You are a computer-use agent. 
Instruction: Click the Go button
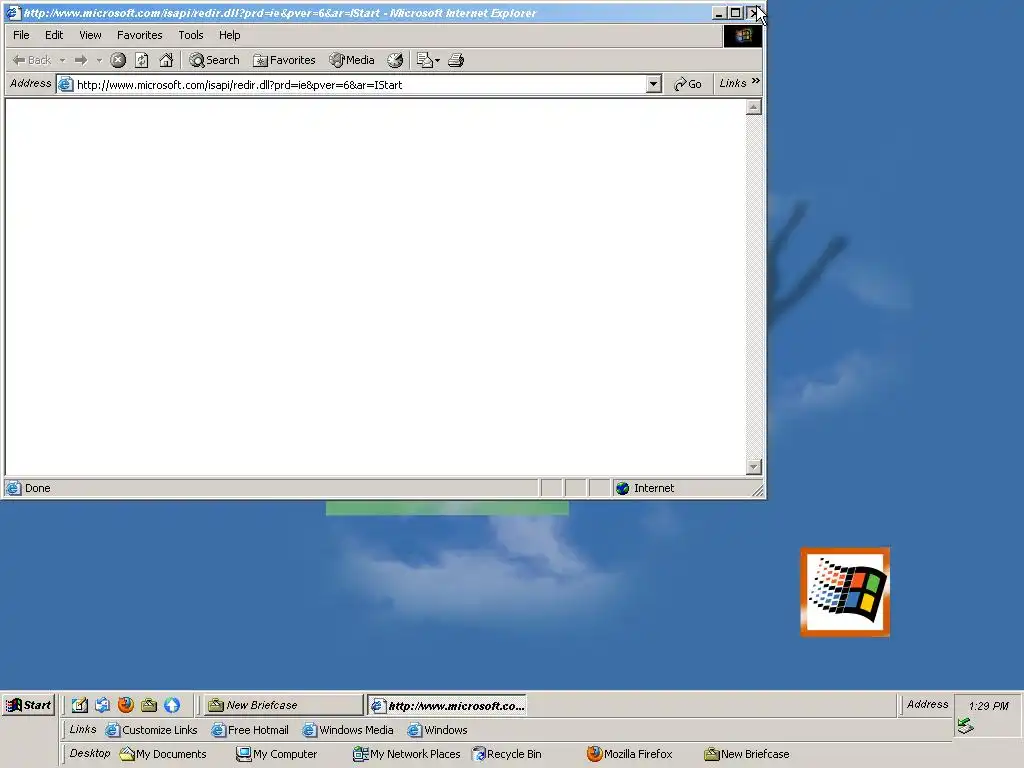pyautogui.click(x=688, y=84)
